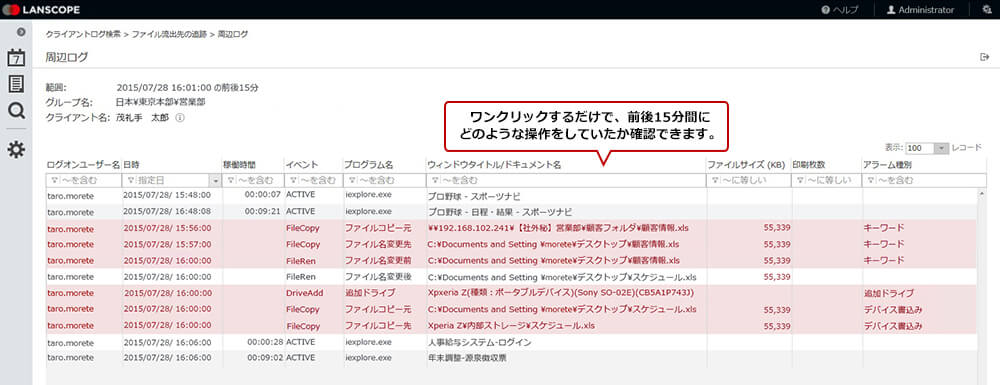Click the LANSCOPE logo

click(41, 10)
